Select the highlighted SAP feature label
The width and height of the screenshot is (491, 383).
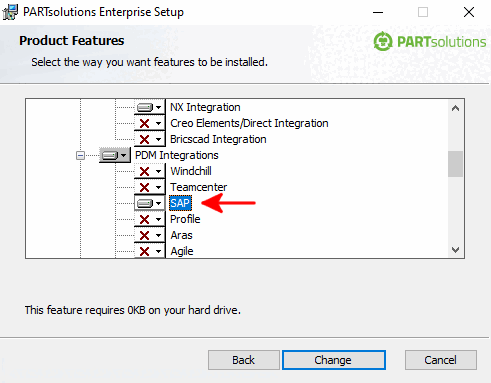pyautogui.click(x=180, y=203)
